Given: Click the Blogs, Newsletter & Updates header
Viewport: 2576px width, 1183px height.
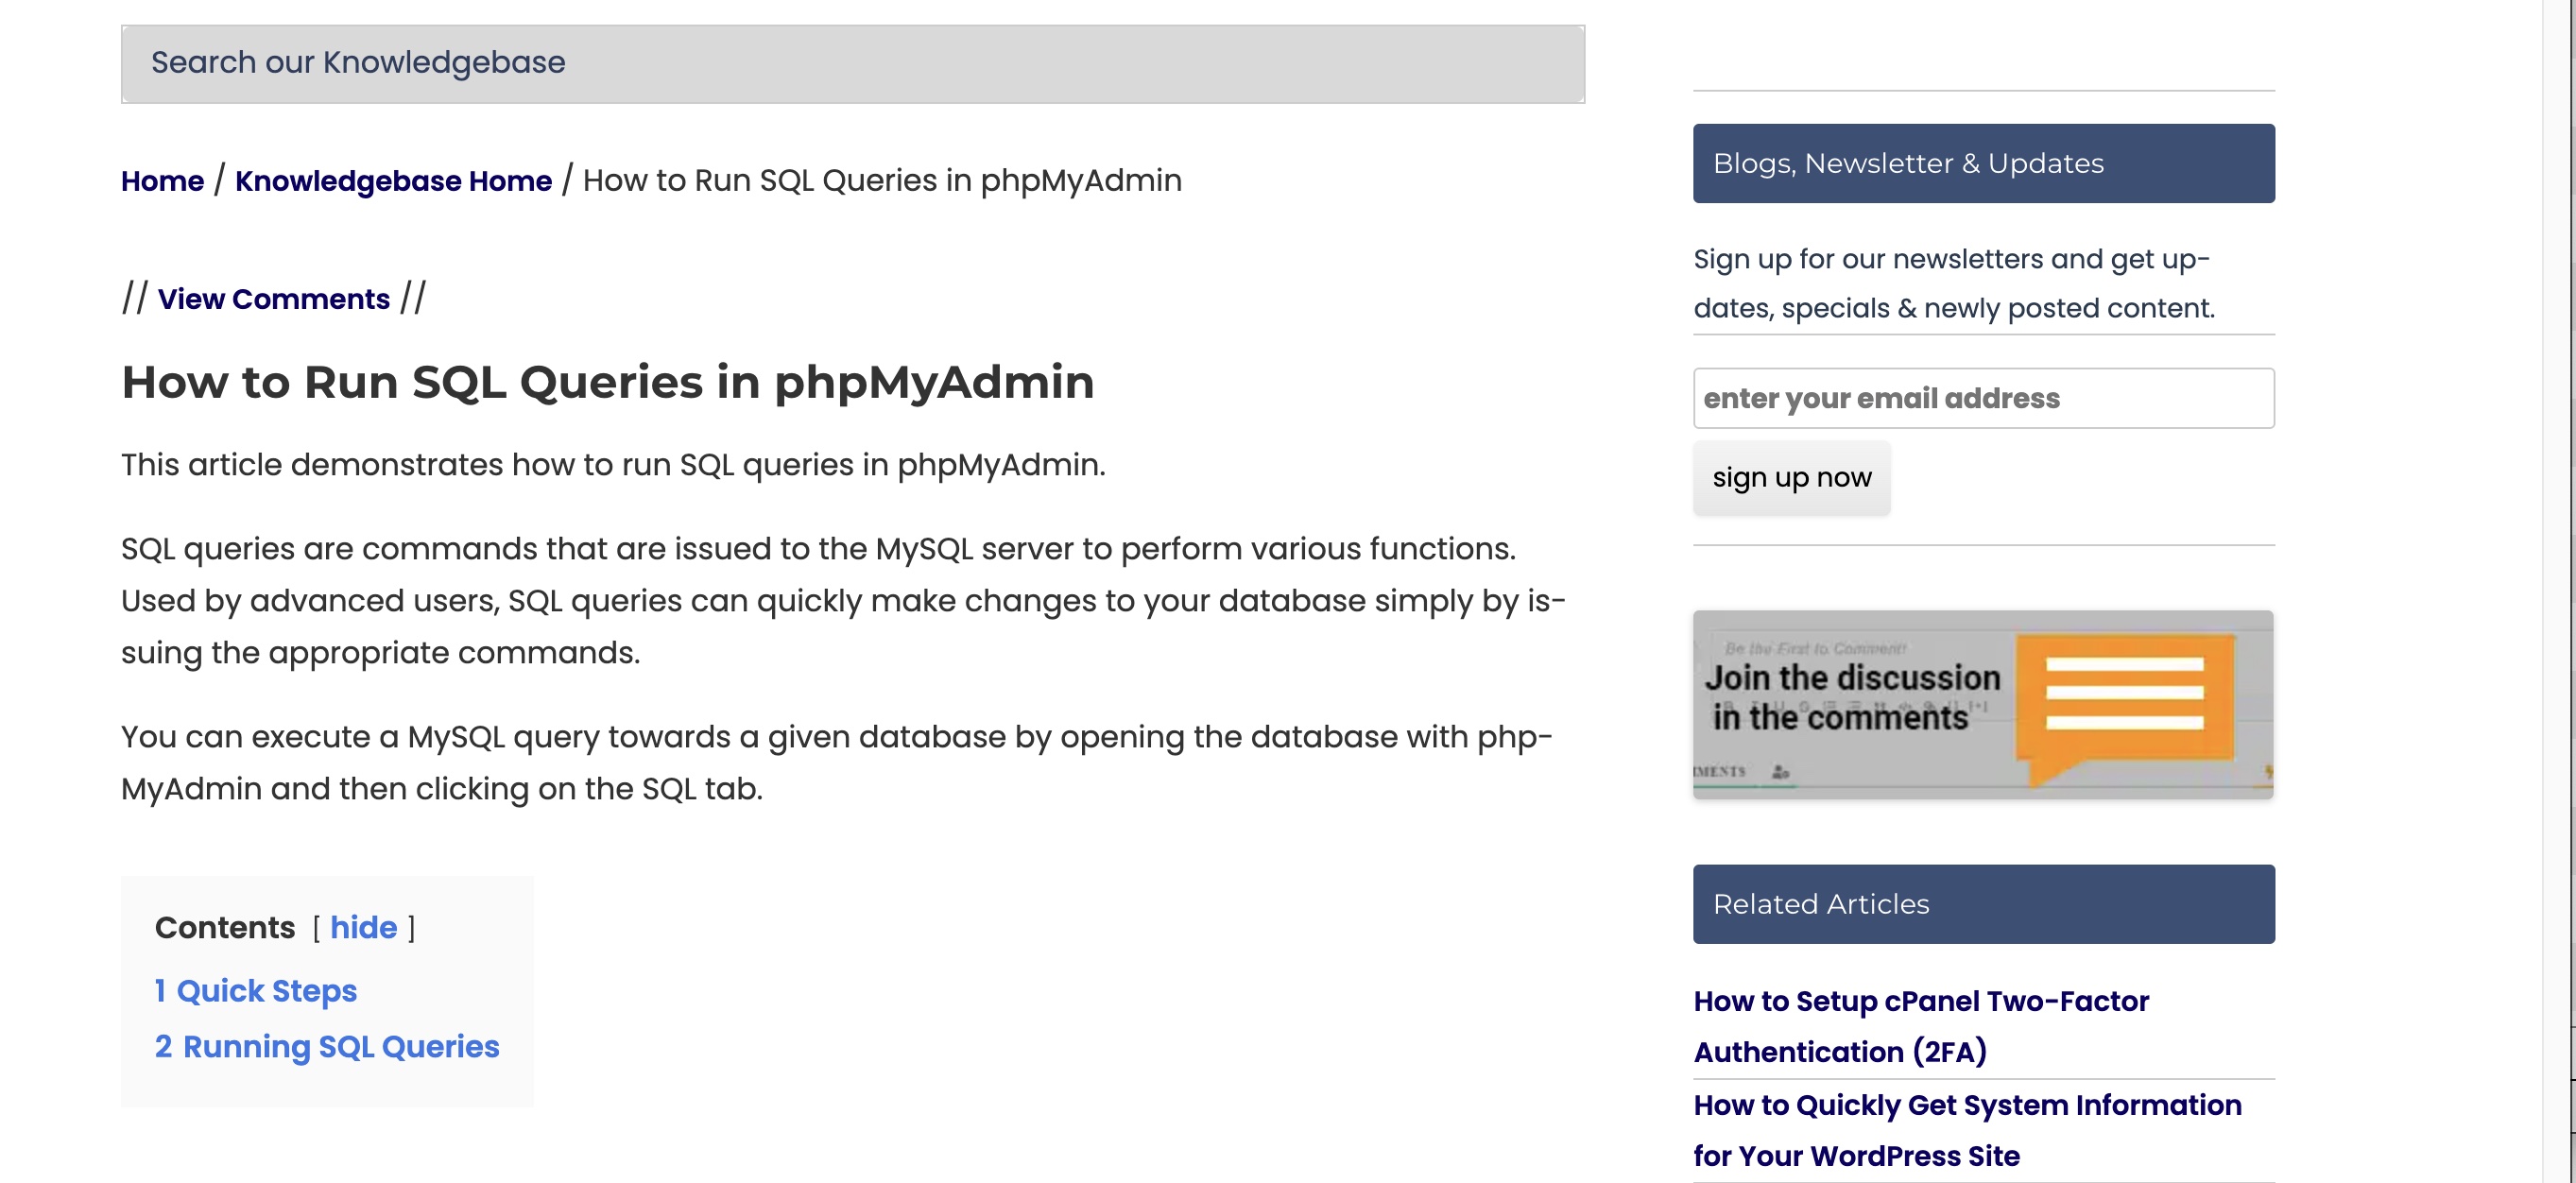Looking at the screenshot, I should pos(1983,163).
